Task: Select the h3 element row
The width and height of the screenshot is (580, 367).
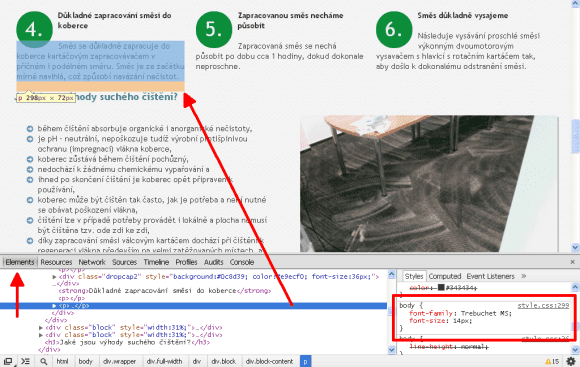Action: pyautogui.click(x=127, y=342)
